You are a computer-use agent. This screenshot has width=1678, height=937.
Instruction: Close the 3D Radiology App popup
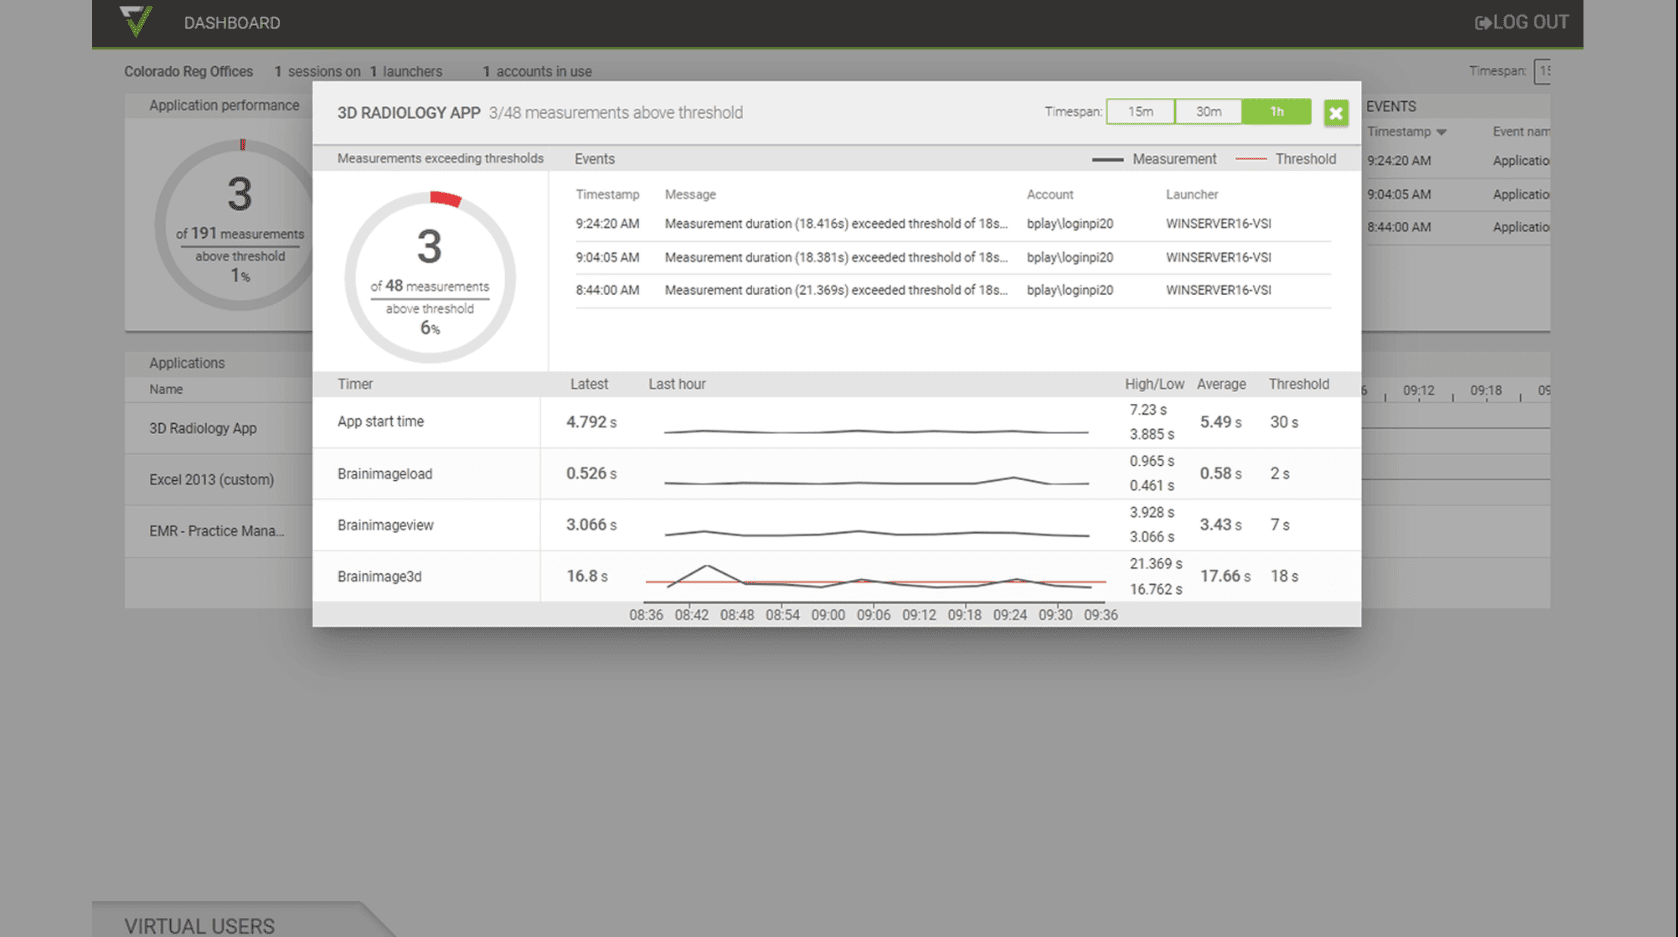[x=1335, y=113]
